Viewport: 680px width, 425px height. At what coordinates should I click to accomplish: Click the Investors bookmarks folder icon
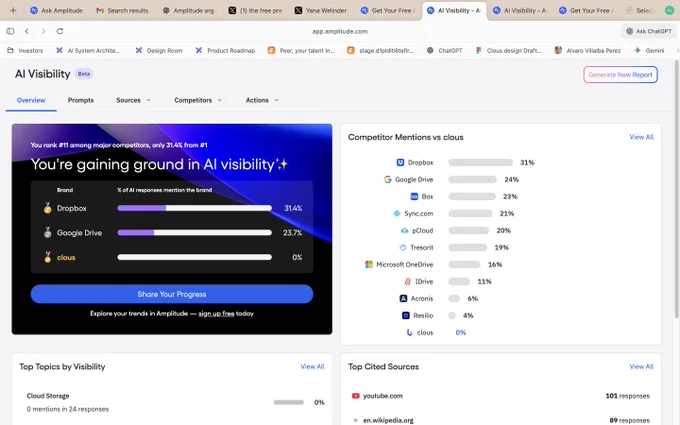(10, 50)
